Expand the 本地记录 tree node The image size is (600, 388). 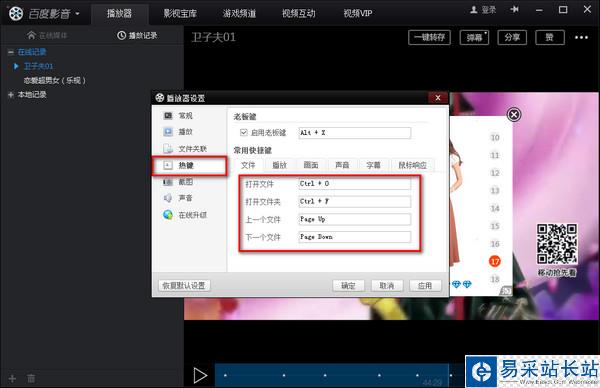(11, 95)
